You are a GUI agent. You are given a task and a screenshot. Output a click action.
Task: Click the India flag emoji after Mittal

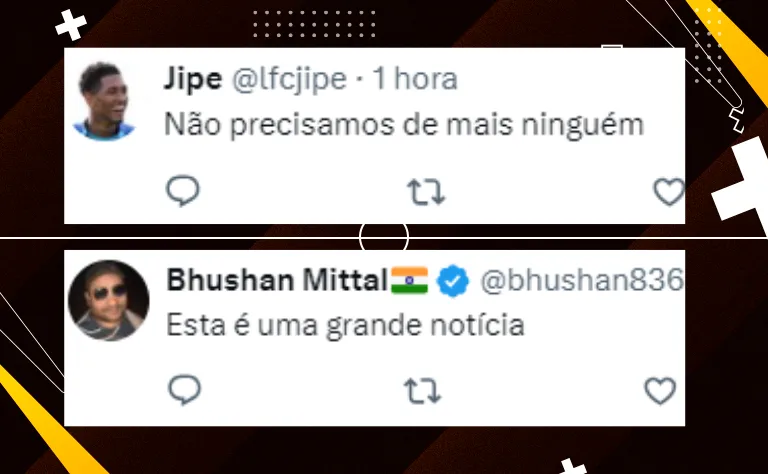(409, 280)
